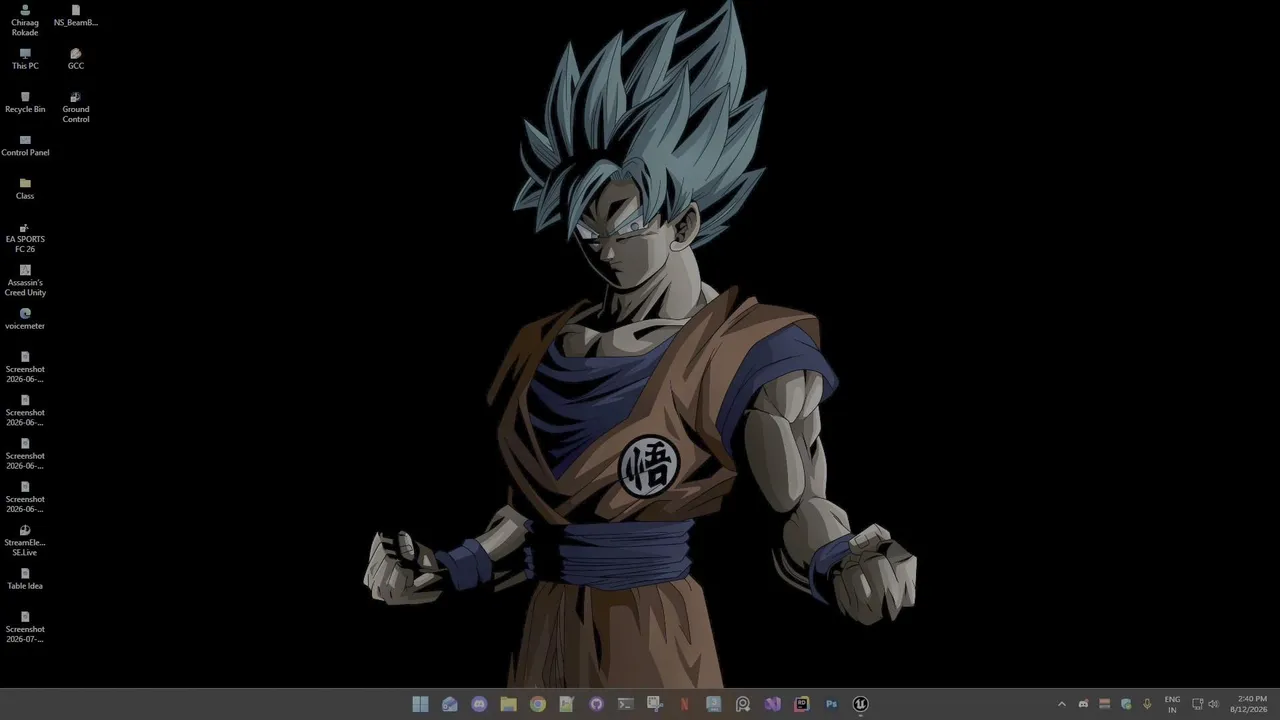Select the GCC desktop shortcut
The height and width of the screenshot is (720, 1280).
[76, 59]
